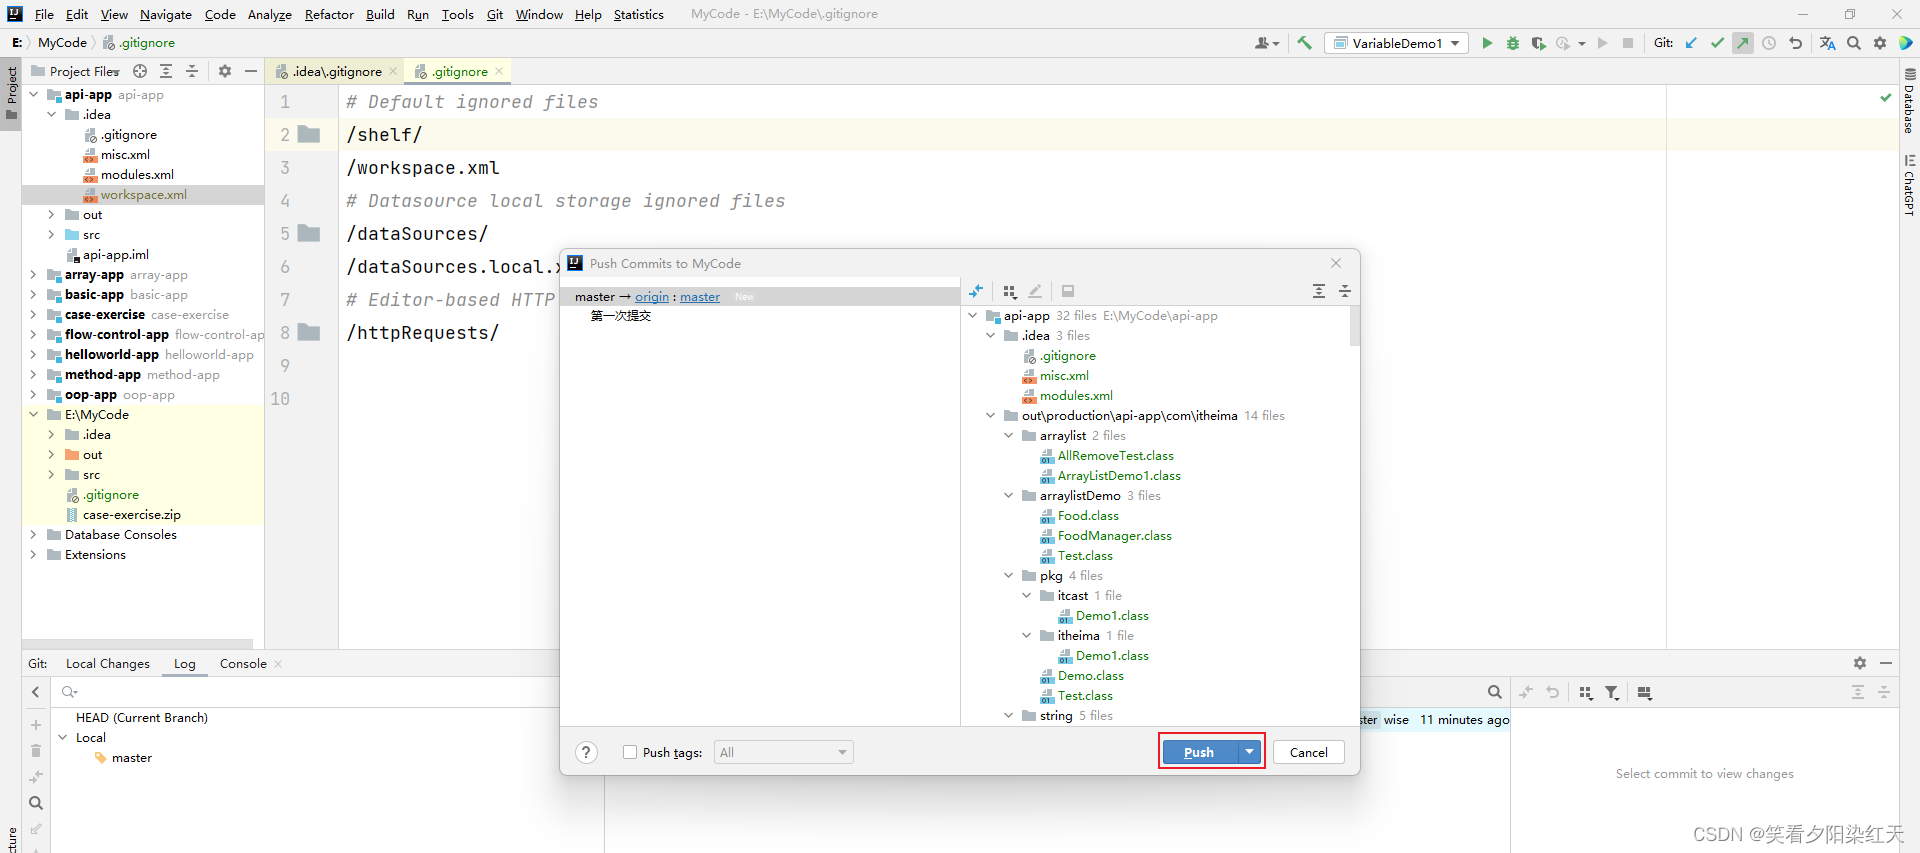Viewport: 1920px width, 853px height.
Task: Click Select Opened File target icon
Action: click(x=140, y=71)
